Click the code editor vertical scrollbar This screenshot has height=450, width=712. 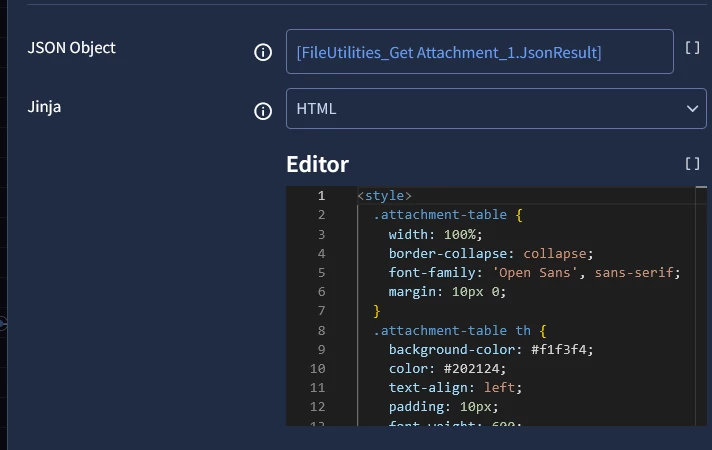(x=701, y=306)
